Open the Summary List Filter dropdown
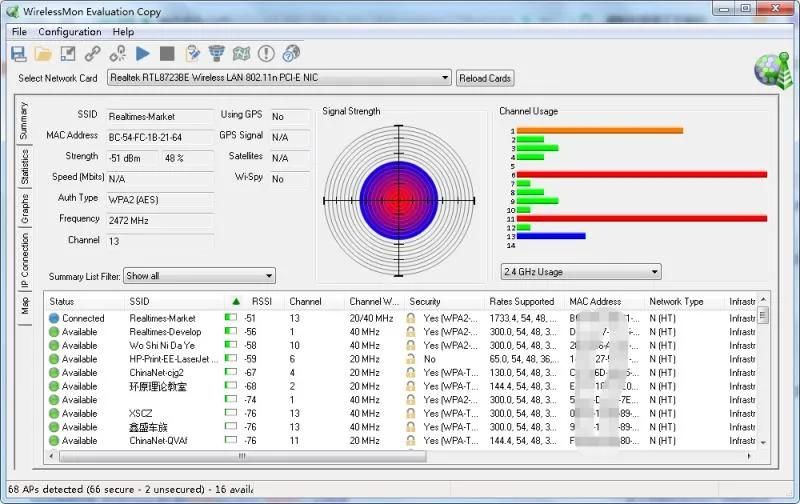The width and height of the screenshot is (800, 504). click(199, 276)
